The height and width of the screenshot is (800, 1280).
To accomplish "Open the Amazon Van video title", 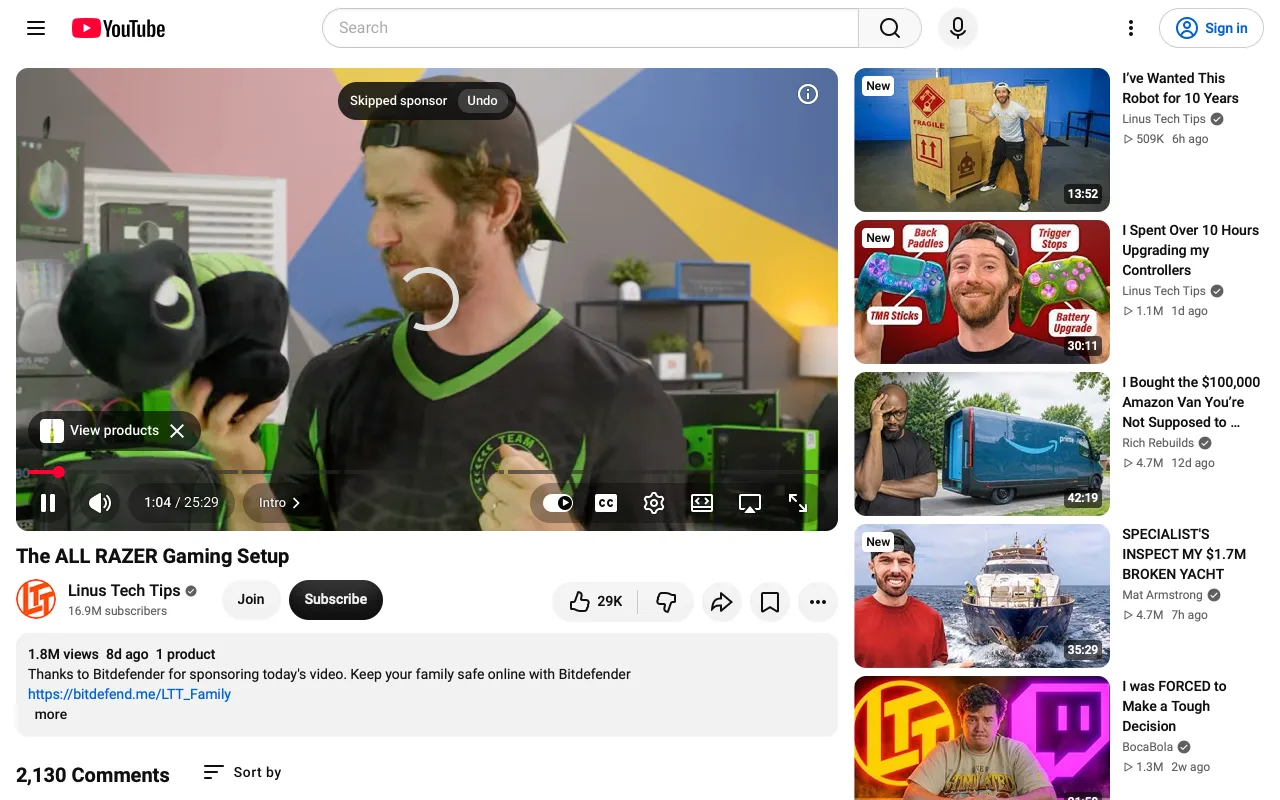I will [1191, 402].
